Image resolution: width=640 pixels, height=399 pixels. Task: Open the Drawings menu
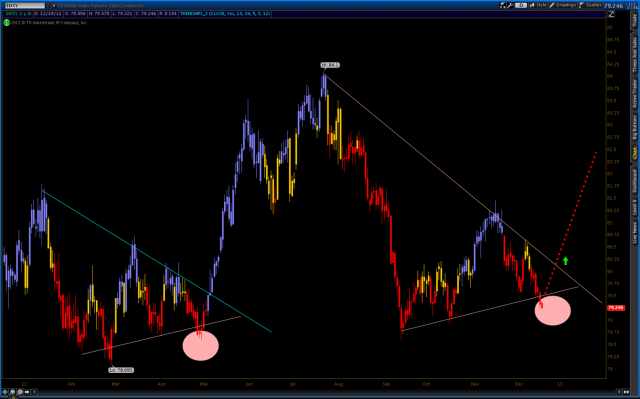563,5
